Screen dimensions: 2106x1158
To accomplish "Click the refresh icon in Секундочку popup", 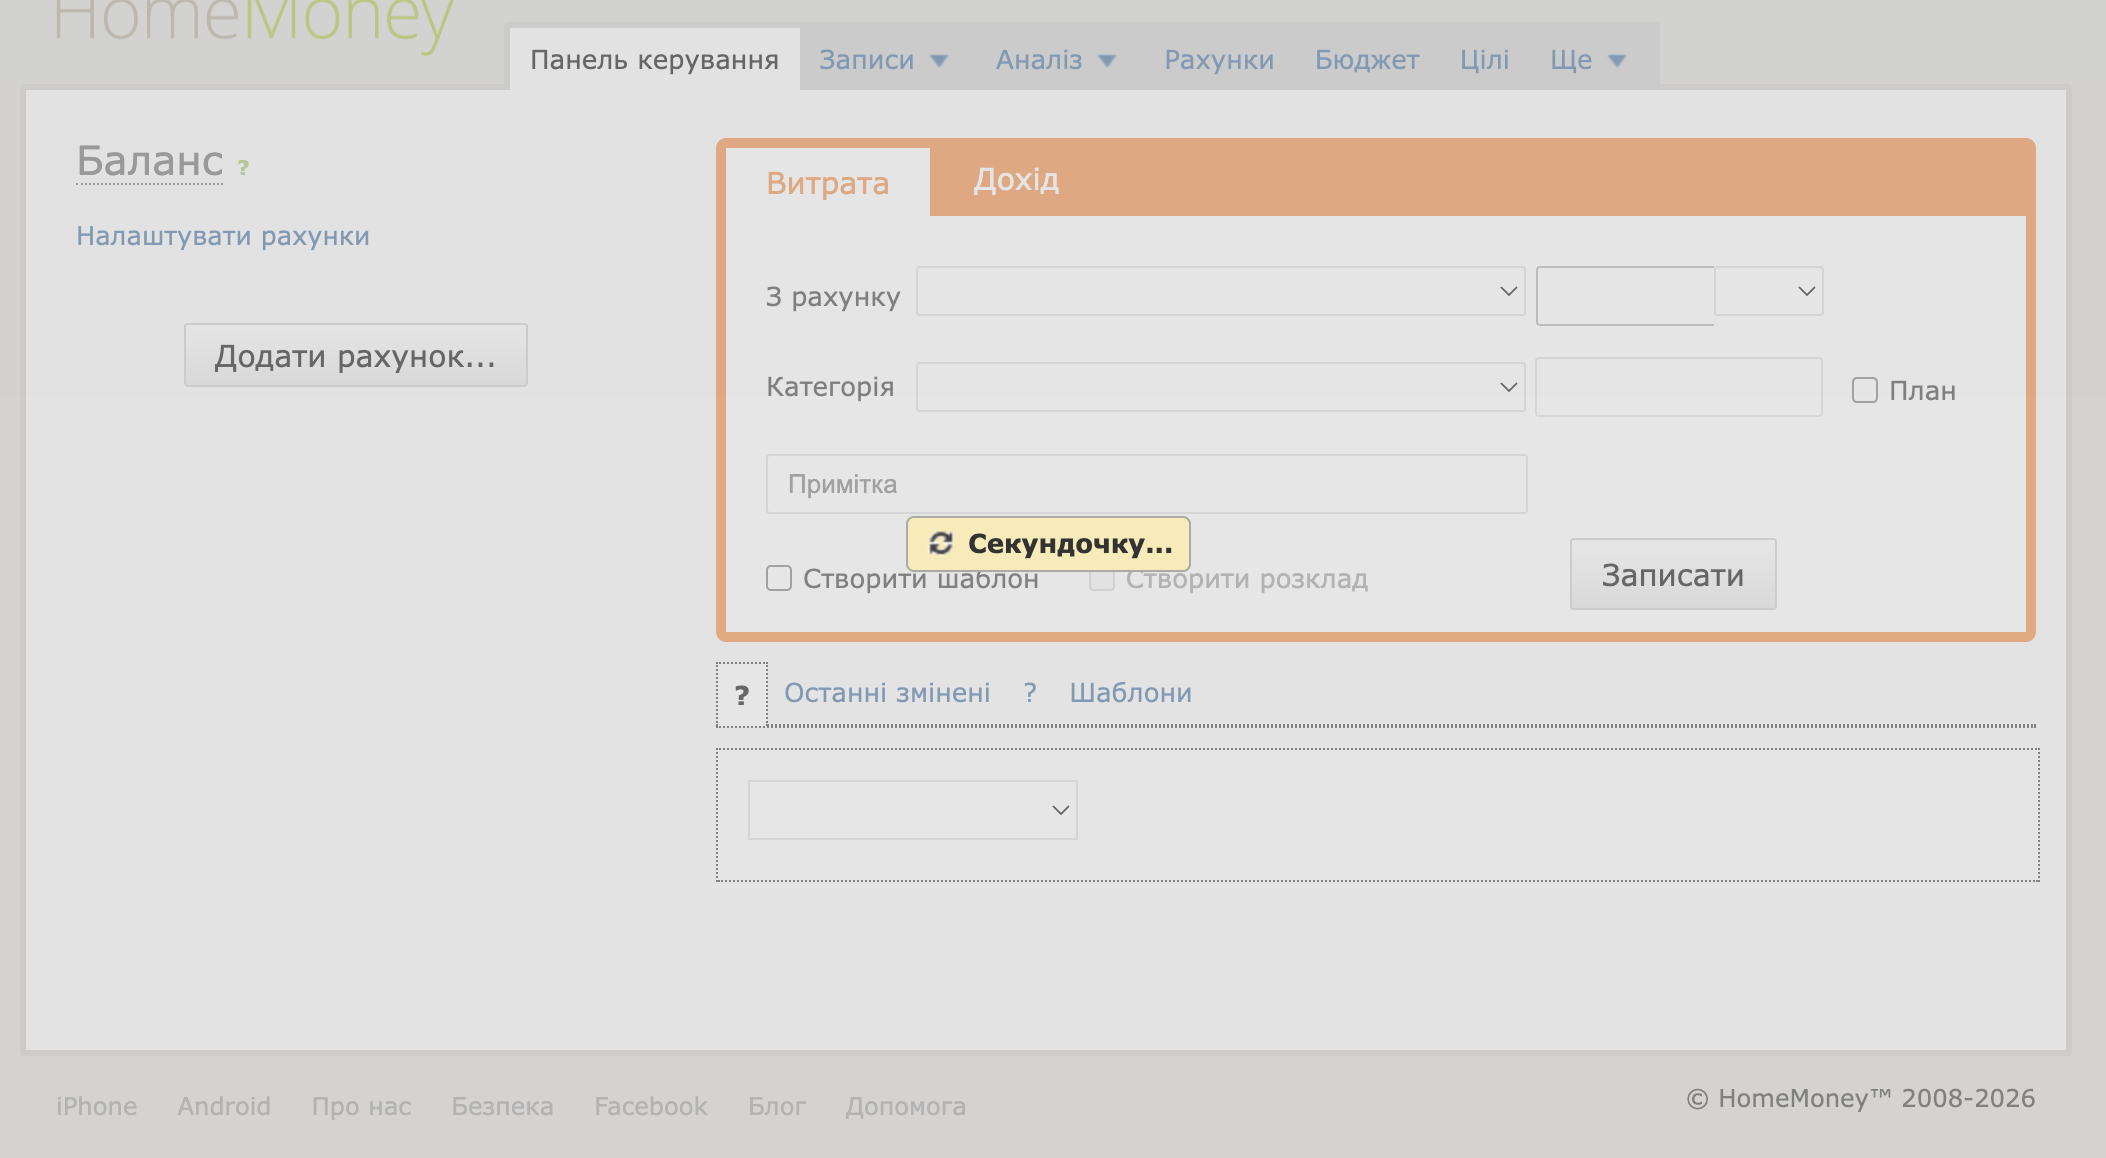I will click(940, 543).
